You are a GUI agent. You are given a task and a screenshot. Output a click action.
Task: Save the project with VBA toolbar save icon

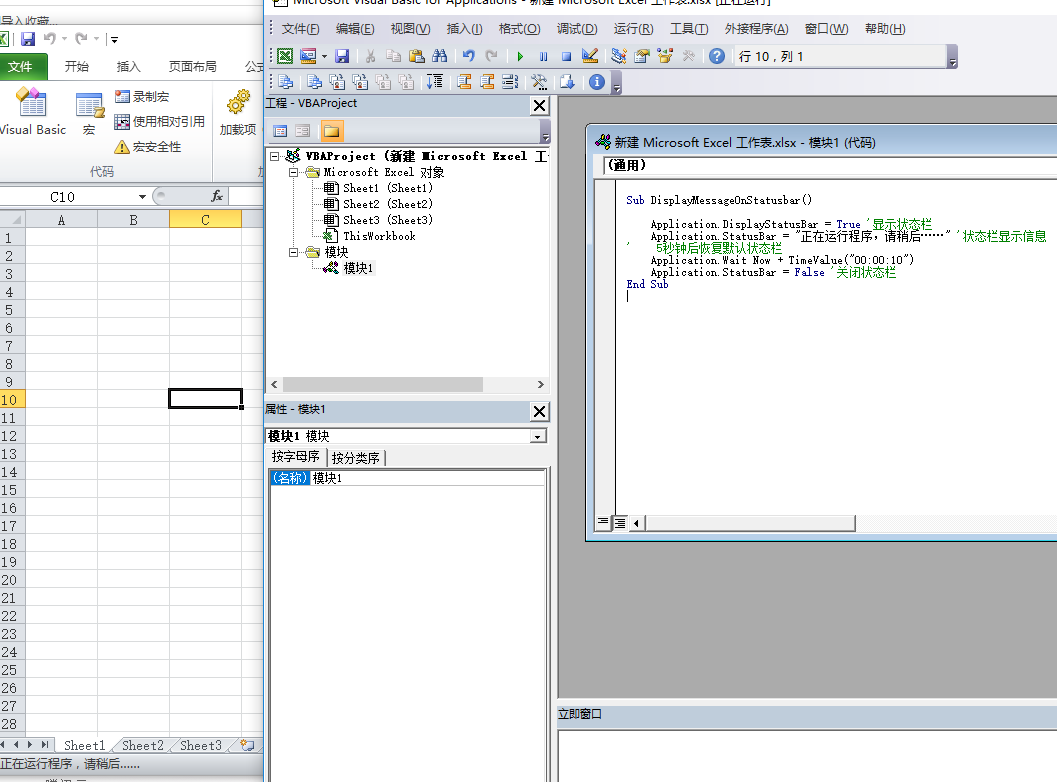click(342, 57)
